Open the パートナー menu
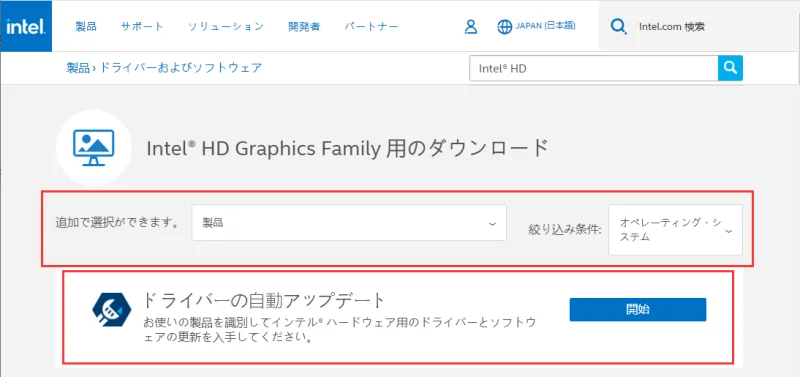Screen dimensions: 800x377 pyautogui.click(x=371, y=27)
